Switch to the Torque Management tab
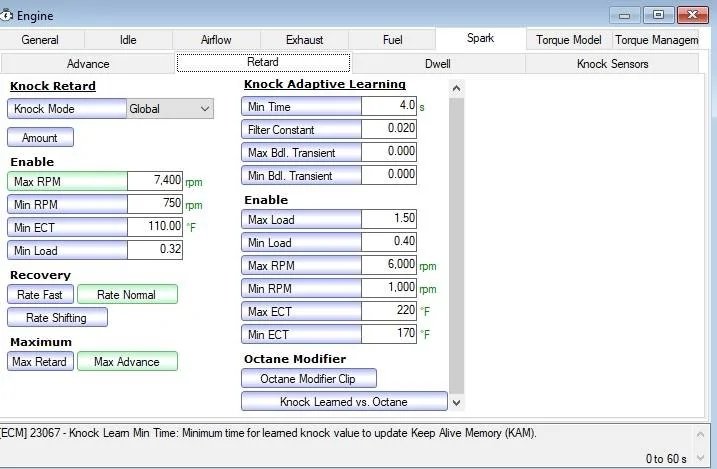The width and height of the screenshot is (717, 469). [x=656, y=40]
